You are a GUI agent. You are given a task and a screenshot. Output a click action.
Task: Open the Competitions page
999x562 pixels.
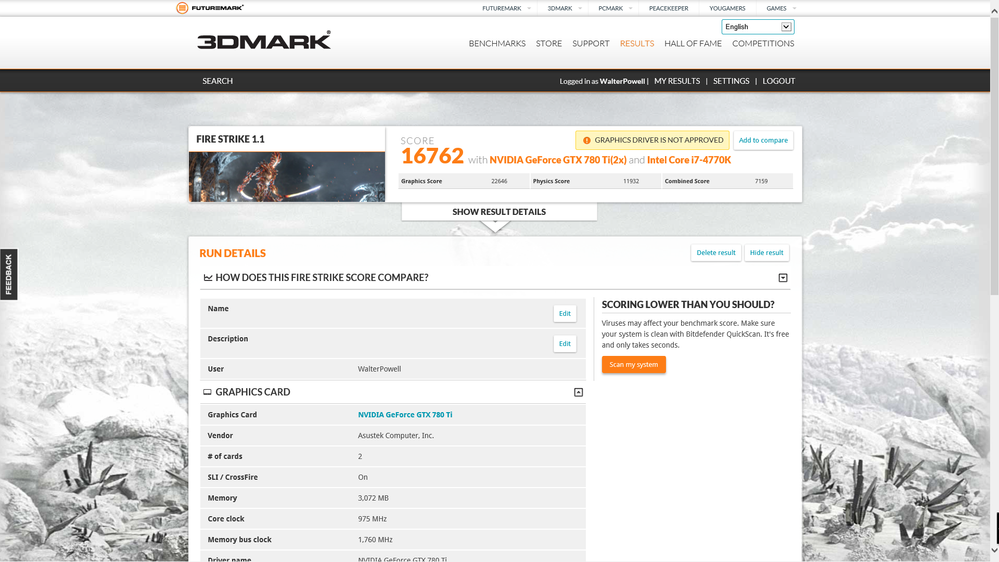(x=763, y=43)
